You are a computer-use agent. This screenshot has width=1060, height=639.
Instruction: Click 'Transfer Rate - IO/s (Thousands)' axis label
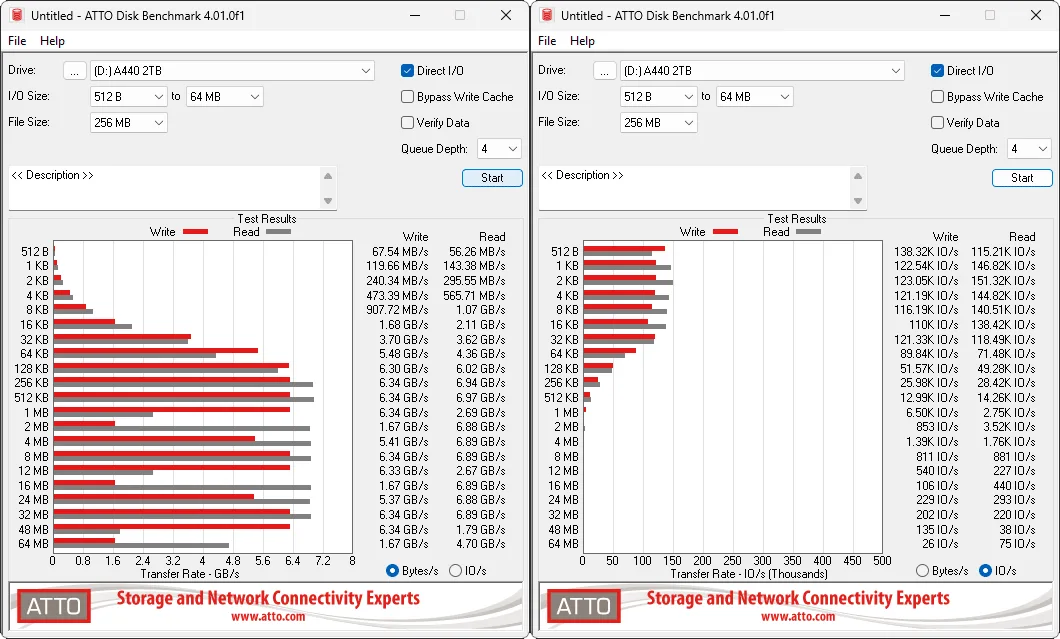[x=749, y=574]
